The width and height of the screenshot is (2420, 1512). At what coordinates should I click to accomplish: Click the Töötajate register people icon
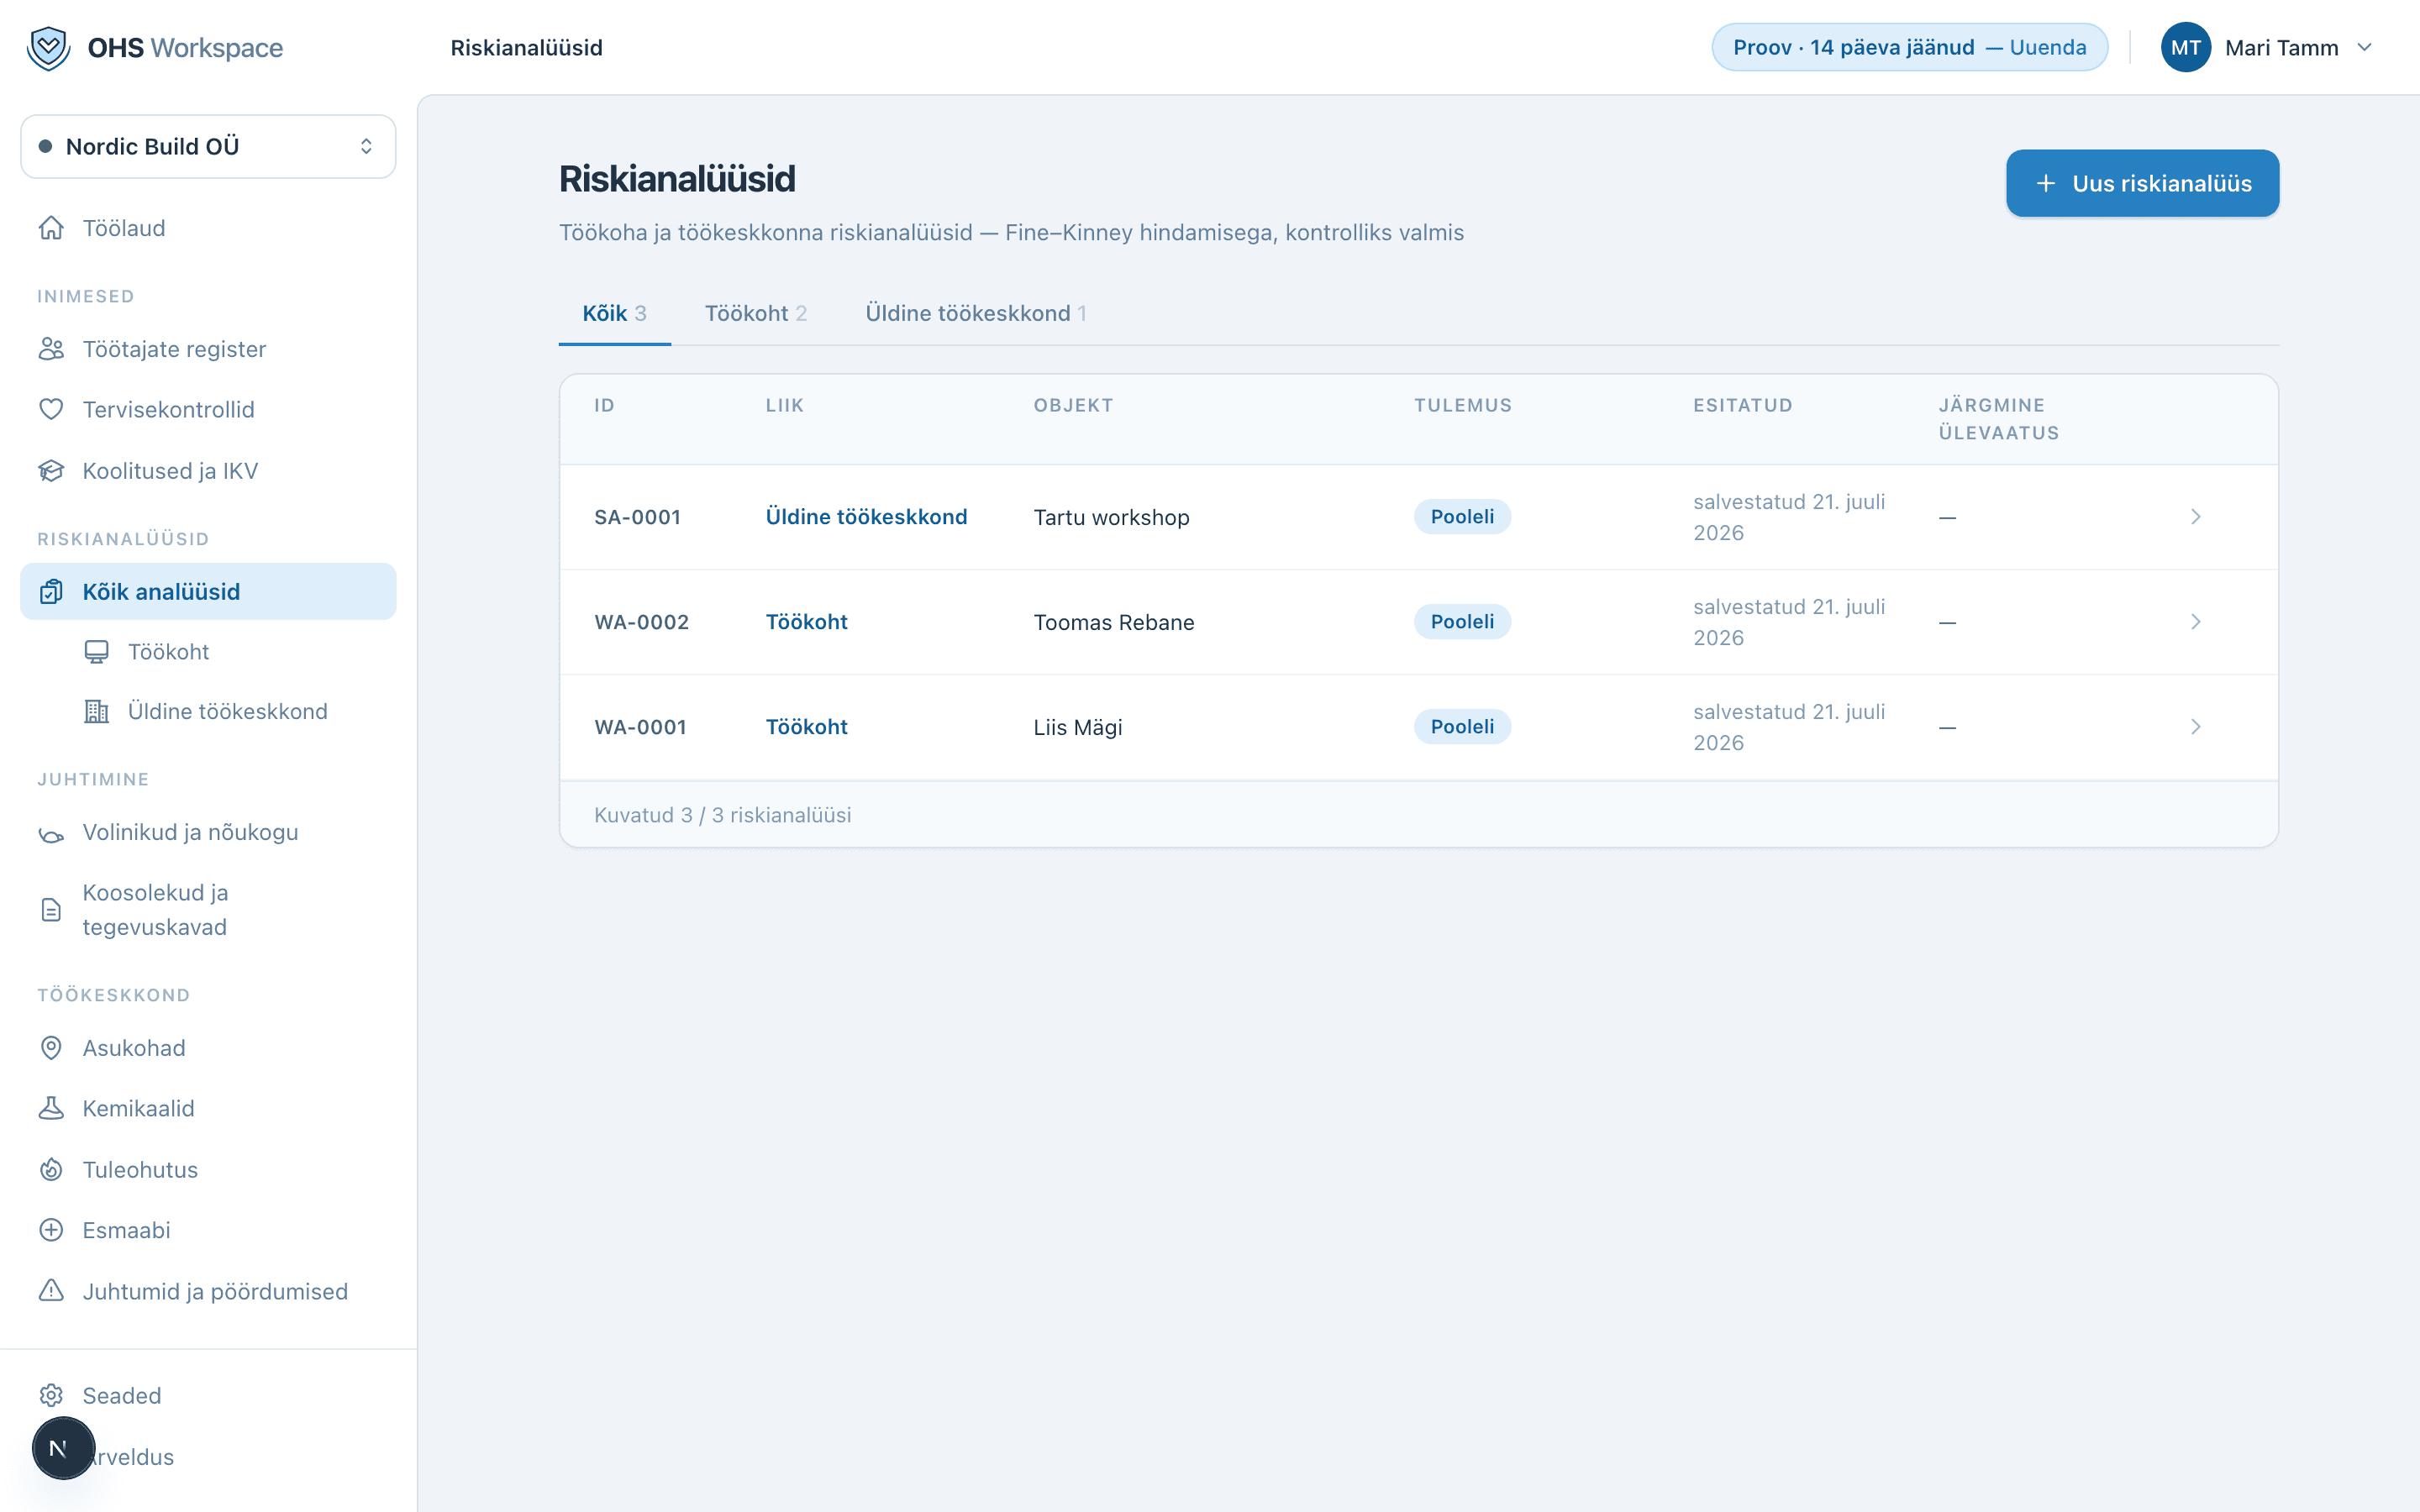click(51, 349)
